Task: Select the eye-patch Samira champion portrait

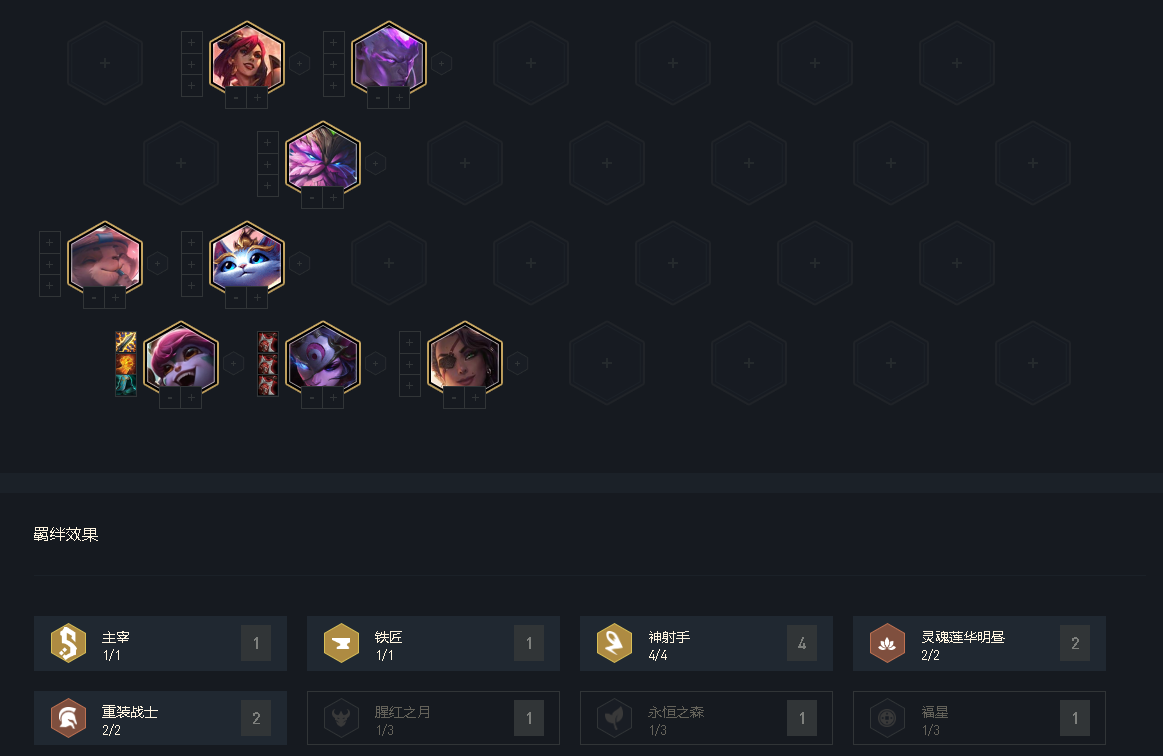Action: pyautogui.click(x=465, y=358)
